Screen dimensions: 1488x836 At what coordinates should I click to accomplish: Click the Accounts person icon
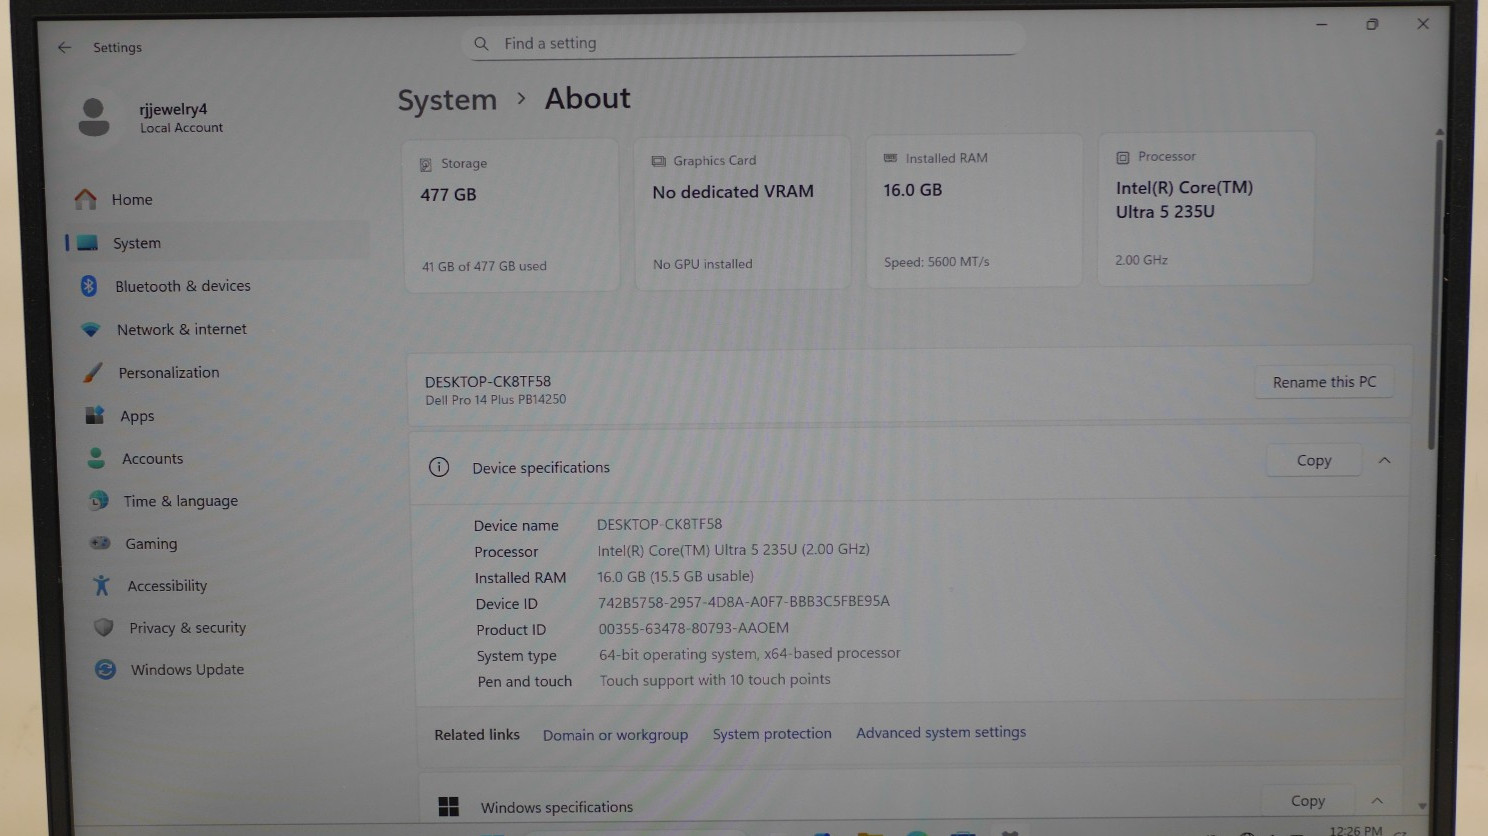pos(96,458)
